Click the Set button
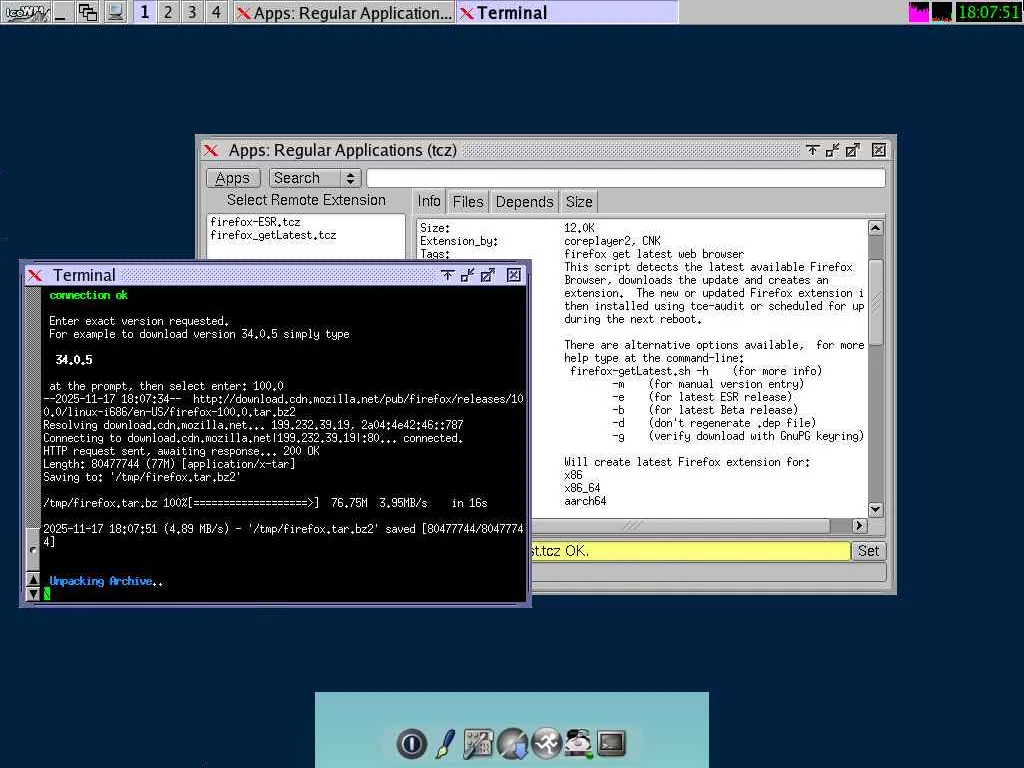The width and height of the screenshot is (1024, 768). [869, 551]
